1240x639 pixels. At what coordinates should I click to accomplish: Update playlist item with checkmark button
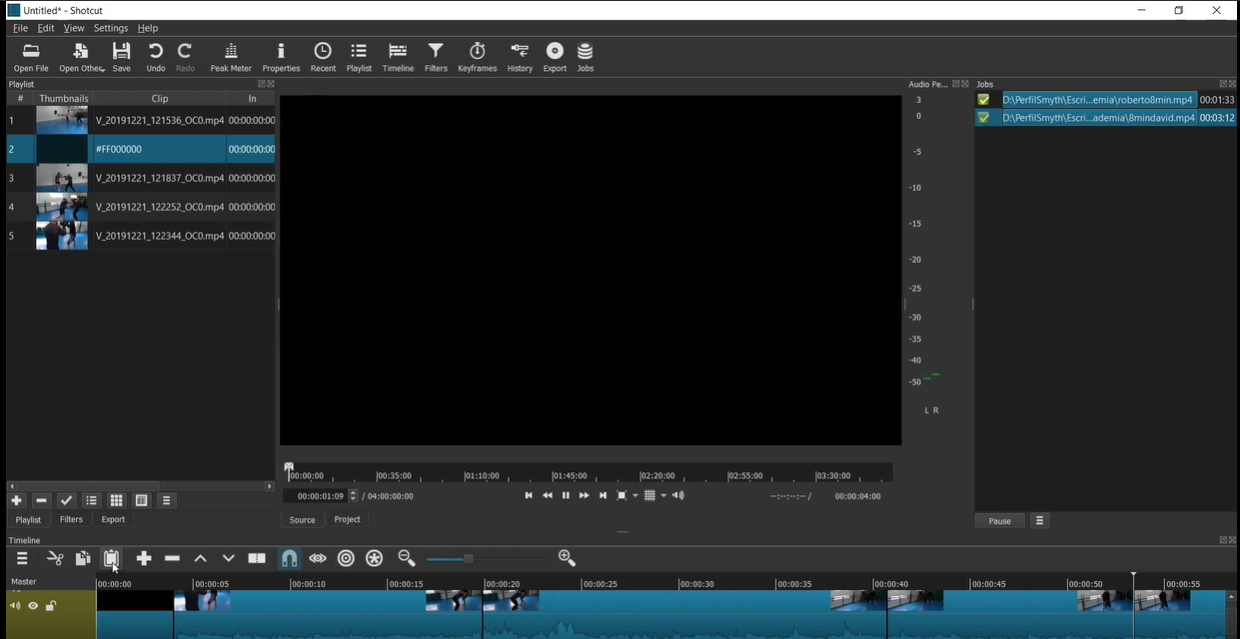coord(67,500)
